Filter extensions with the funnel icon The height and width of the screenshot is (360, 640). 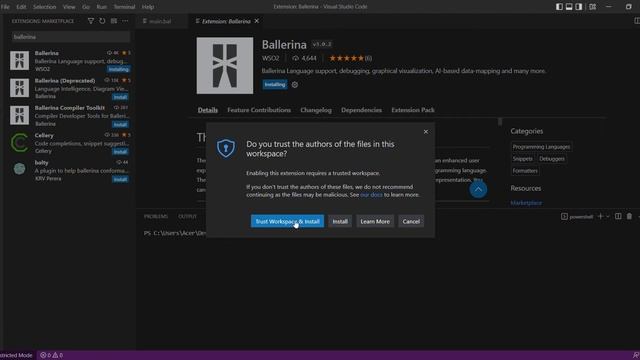(x=91, y=21)
